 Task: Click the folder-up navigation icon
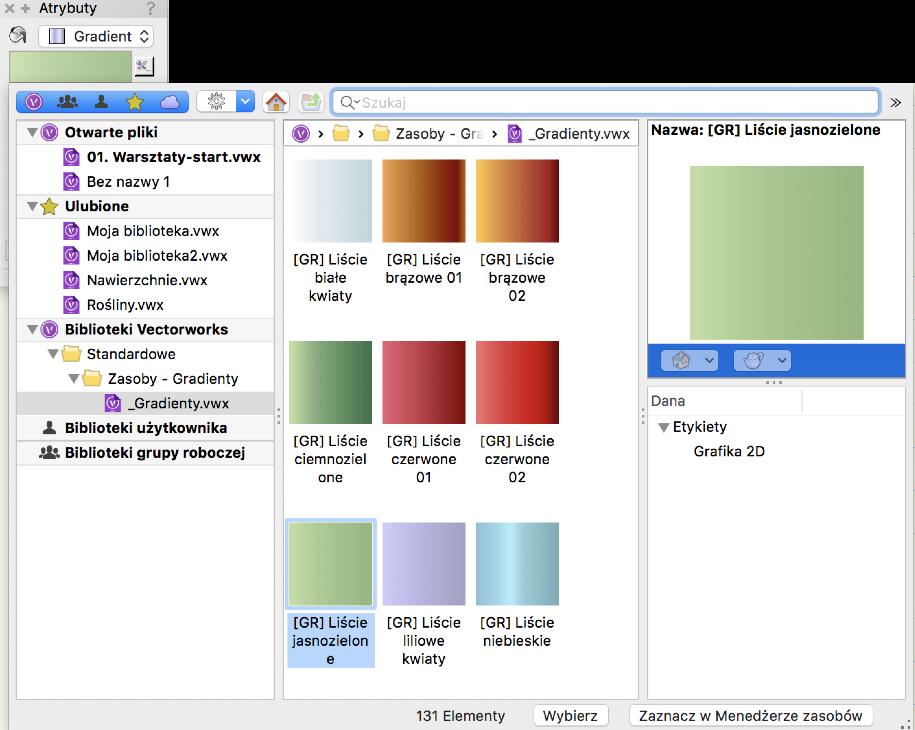point(311,102)
